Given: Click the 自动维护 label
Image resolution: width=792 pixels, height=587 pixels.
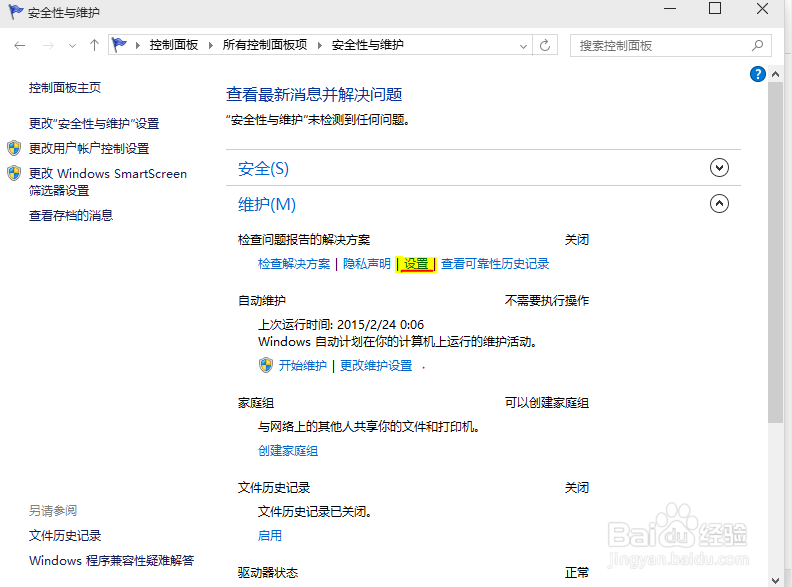Looking at the screenshot, I should click(262, 301).
